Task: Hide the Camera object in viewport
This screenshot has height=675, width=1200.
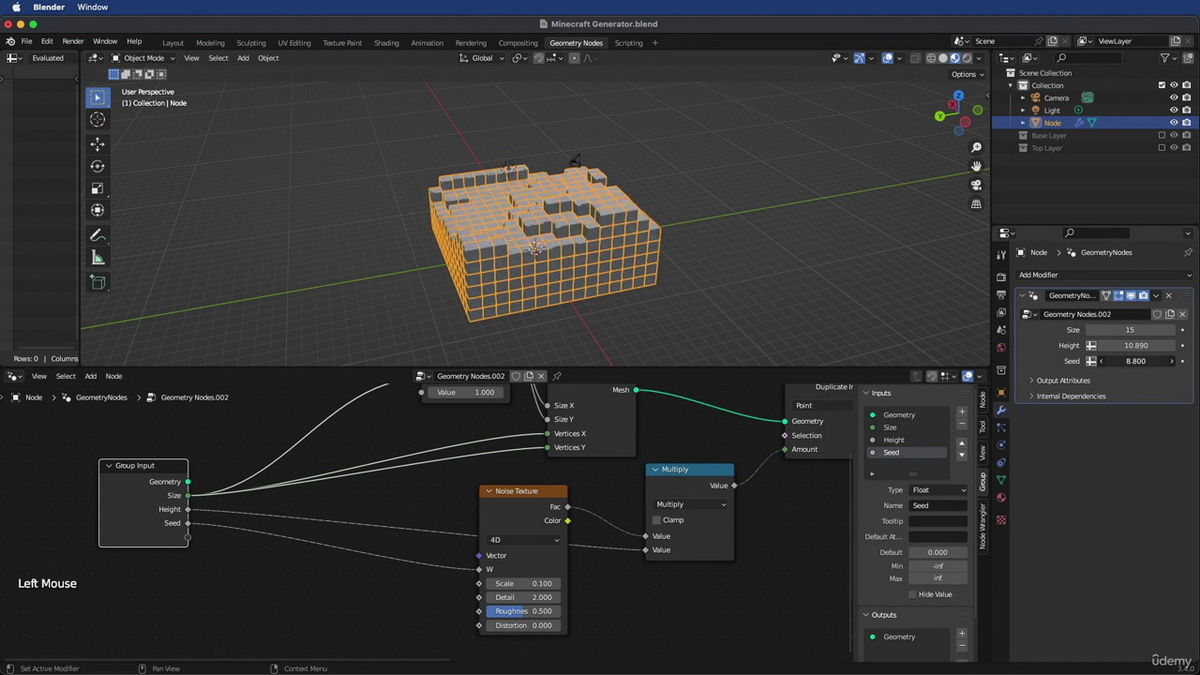Action: 1174,98
